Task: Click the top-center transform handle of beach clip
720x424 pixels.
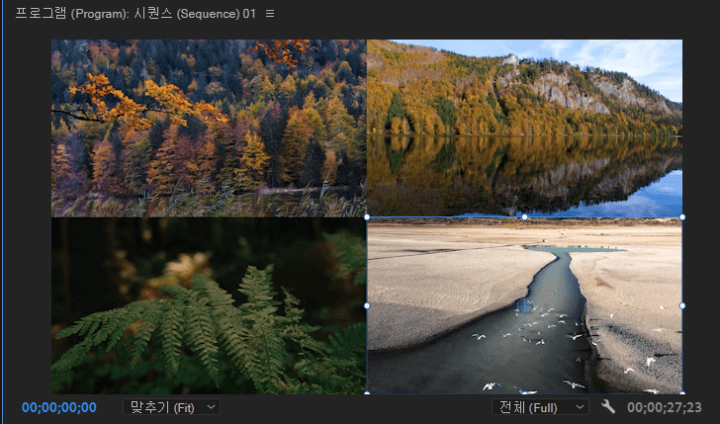Action: pos(524,217)
